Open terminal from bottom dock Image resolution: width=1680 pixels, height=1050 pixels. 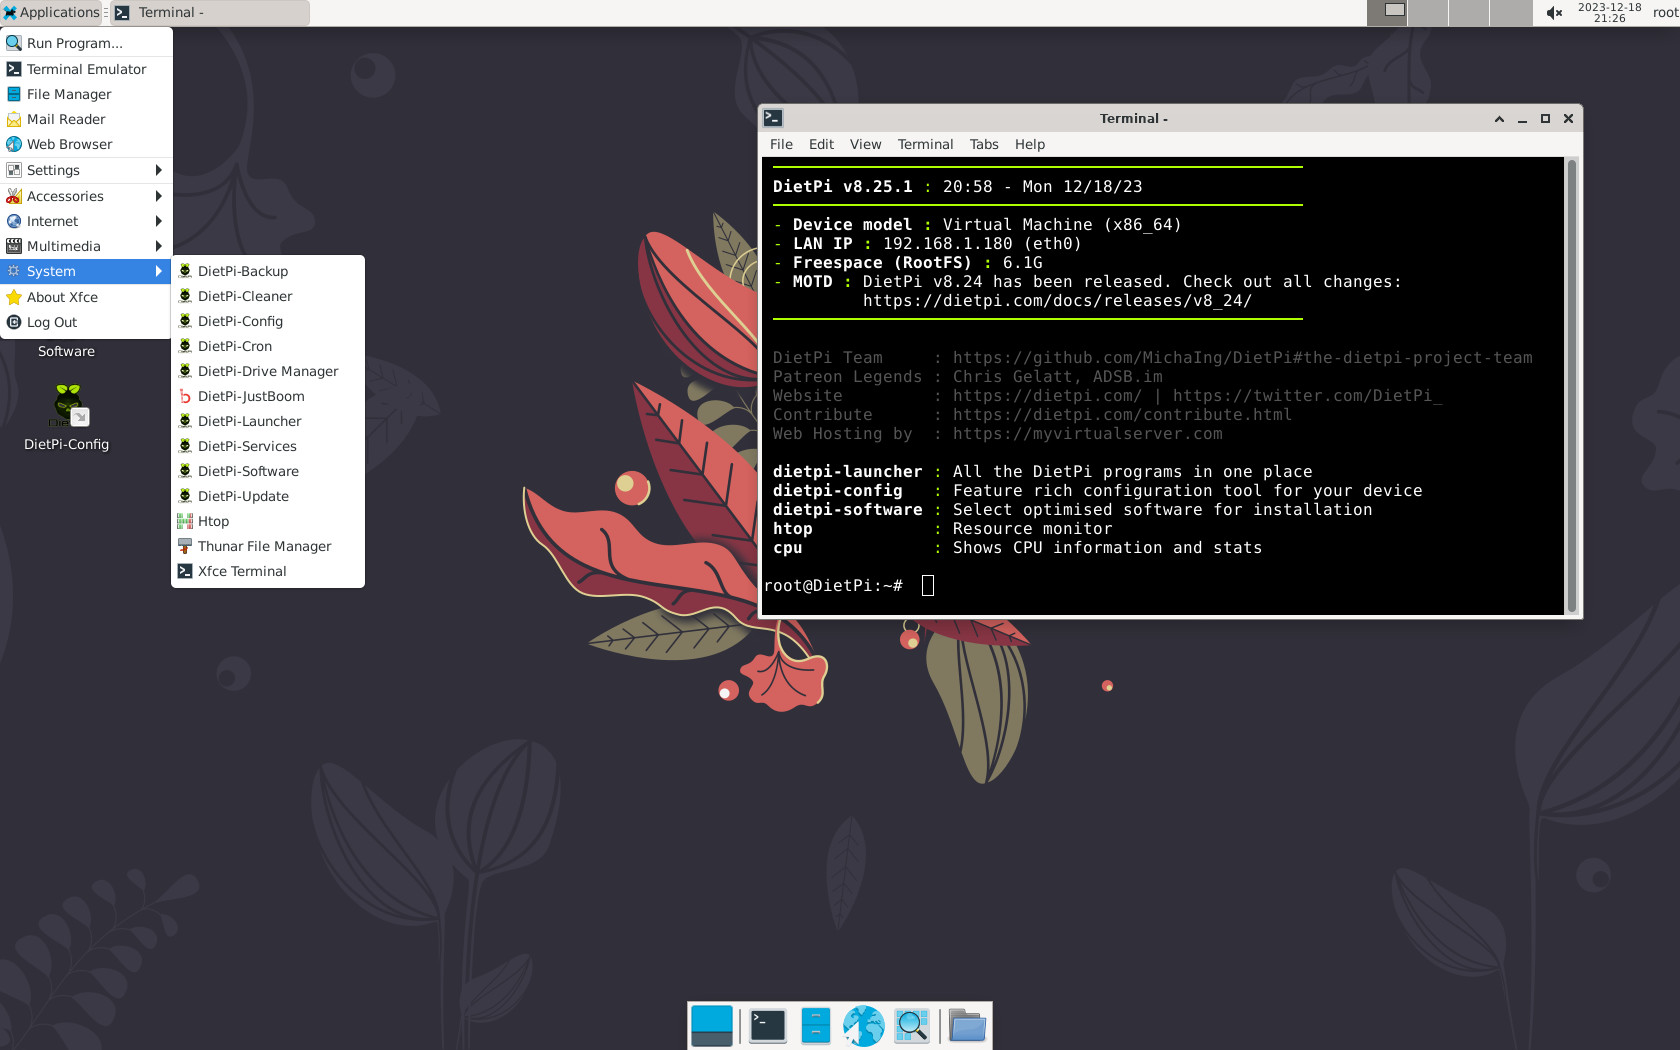pos(768,1026)
